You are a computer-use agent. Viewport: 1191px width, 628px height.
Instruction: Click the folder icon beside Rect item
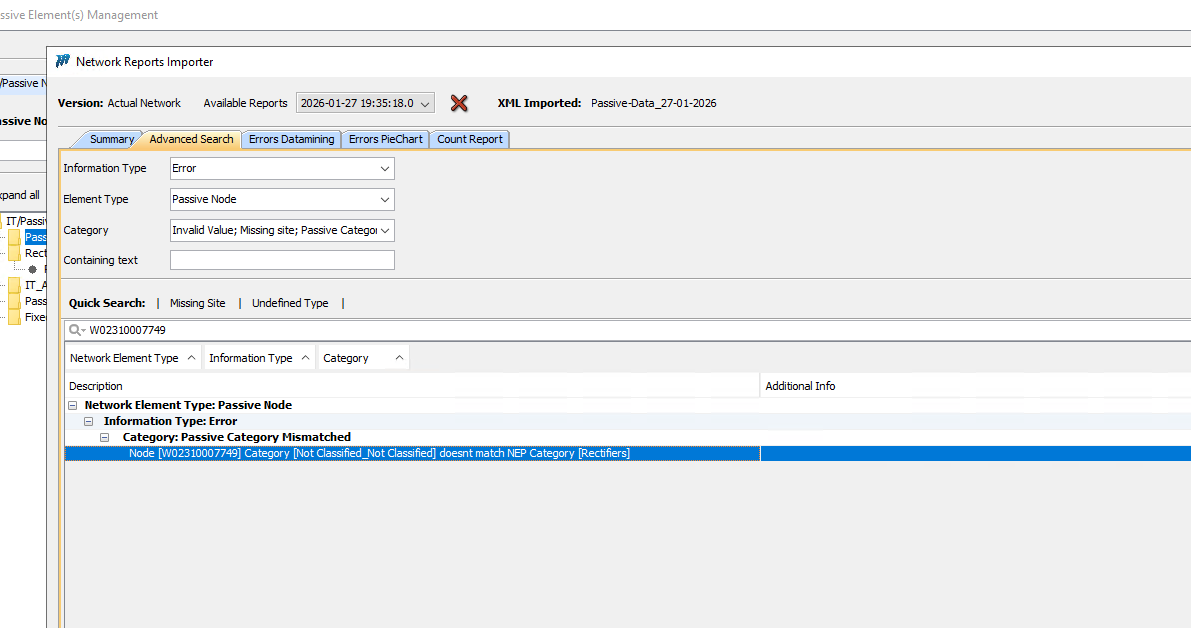pos(14,253)
